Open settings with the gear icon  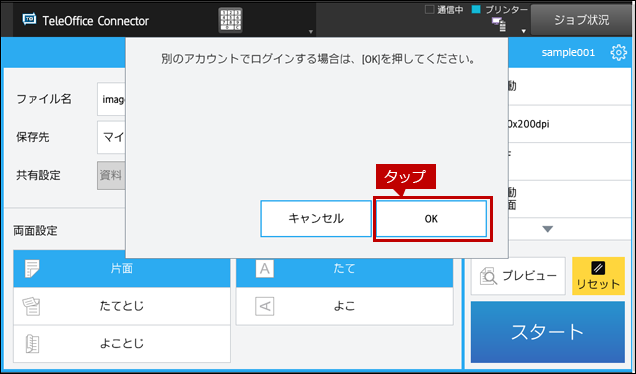(618, 53)
